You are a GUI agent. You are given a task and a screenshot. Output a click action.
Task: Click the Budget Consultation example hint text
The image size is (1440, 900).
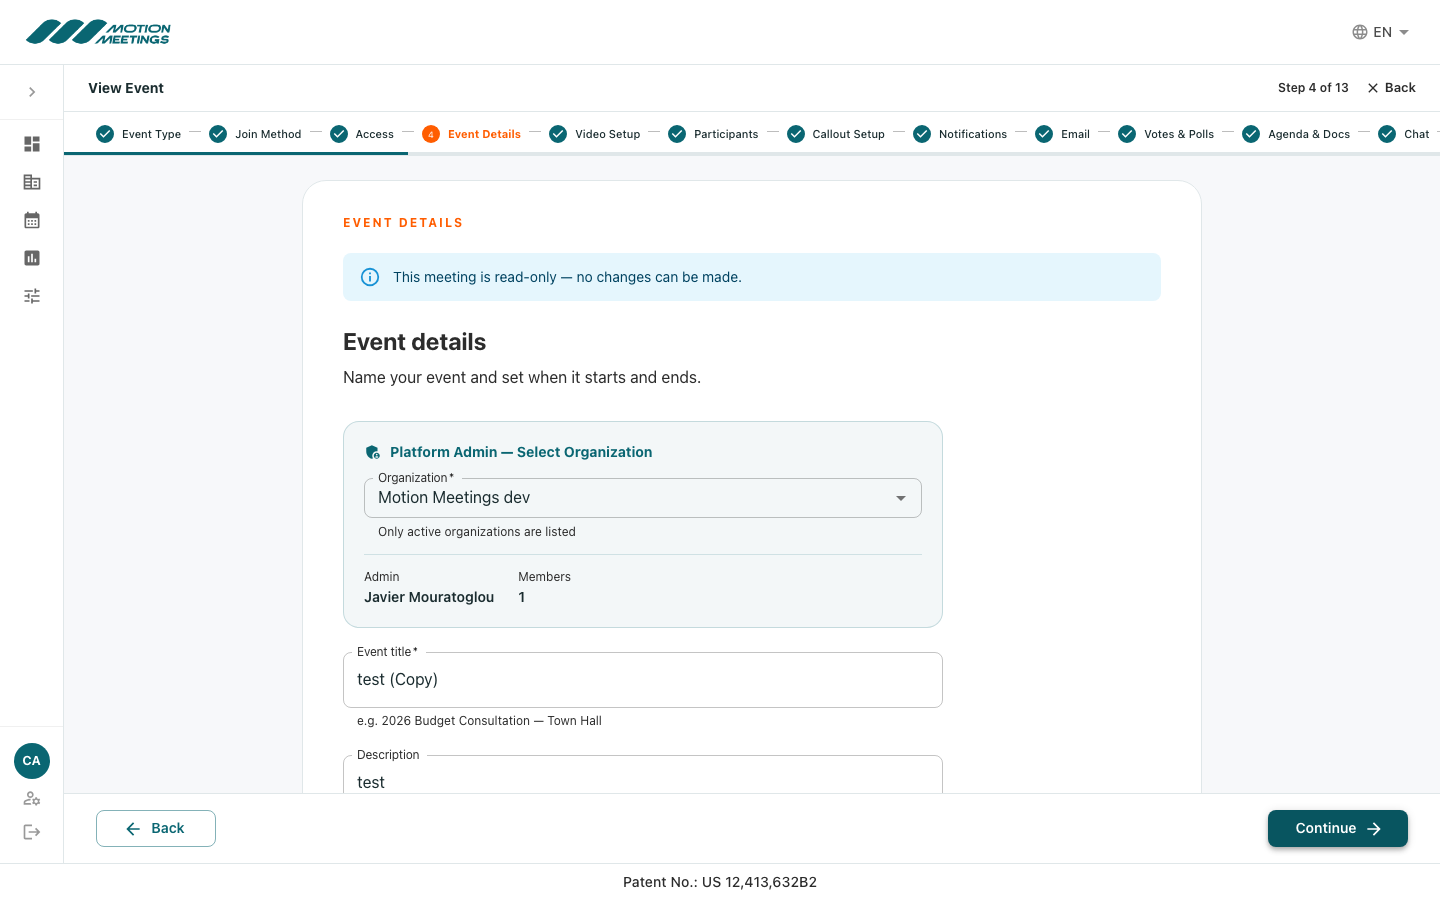(x=479, y=721)
